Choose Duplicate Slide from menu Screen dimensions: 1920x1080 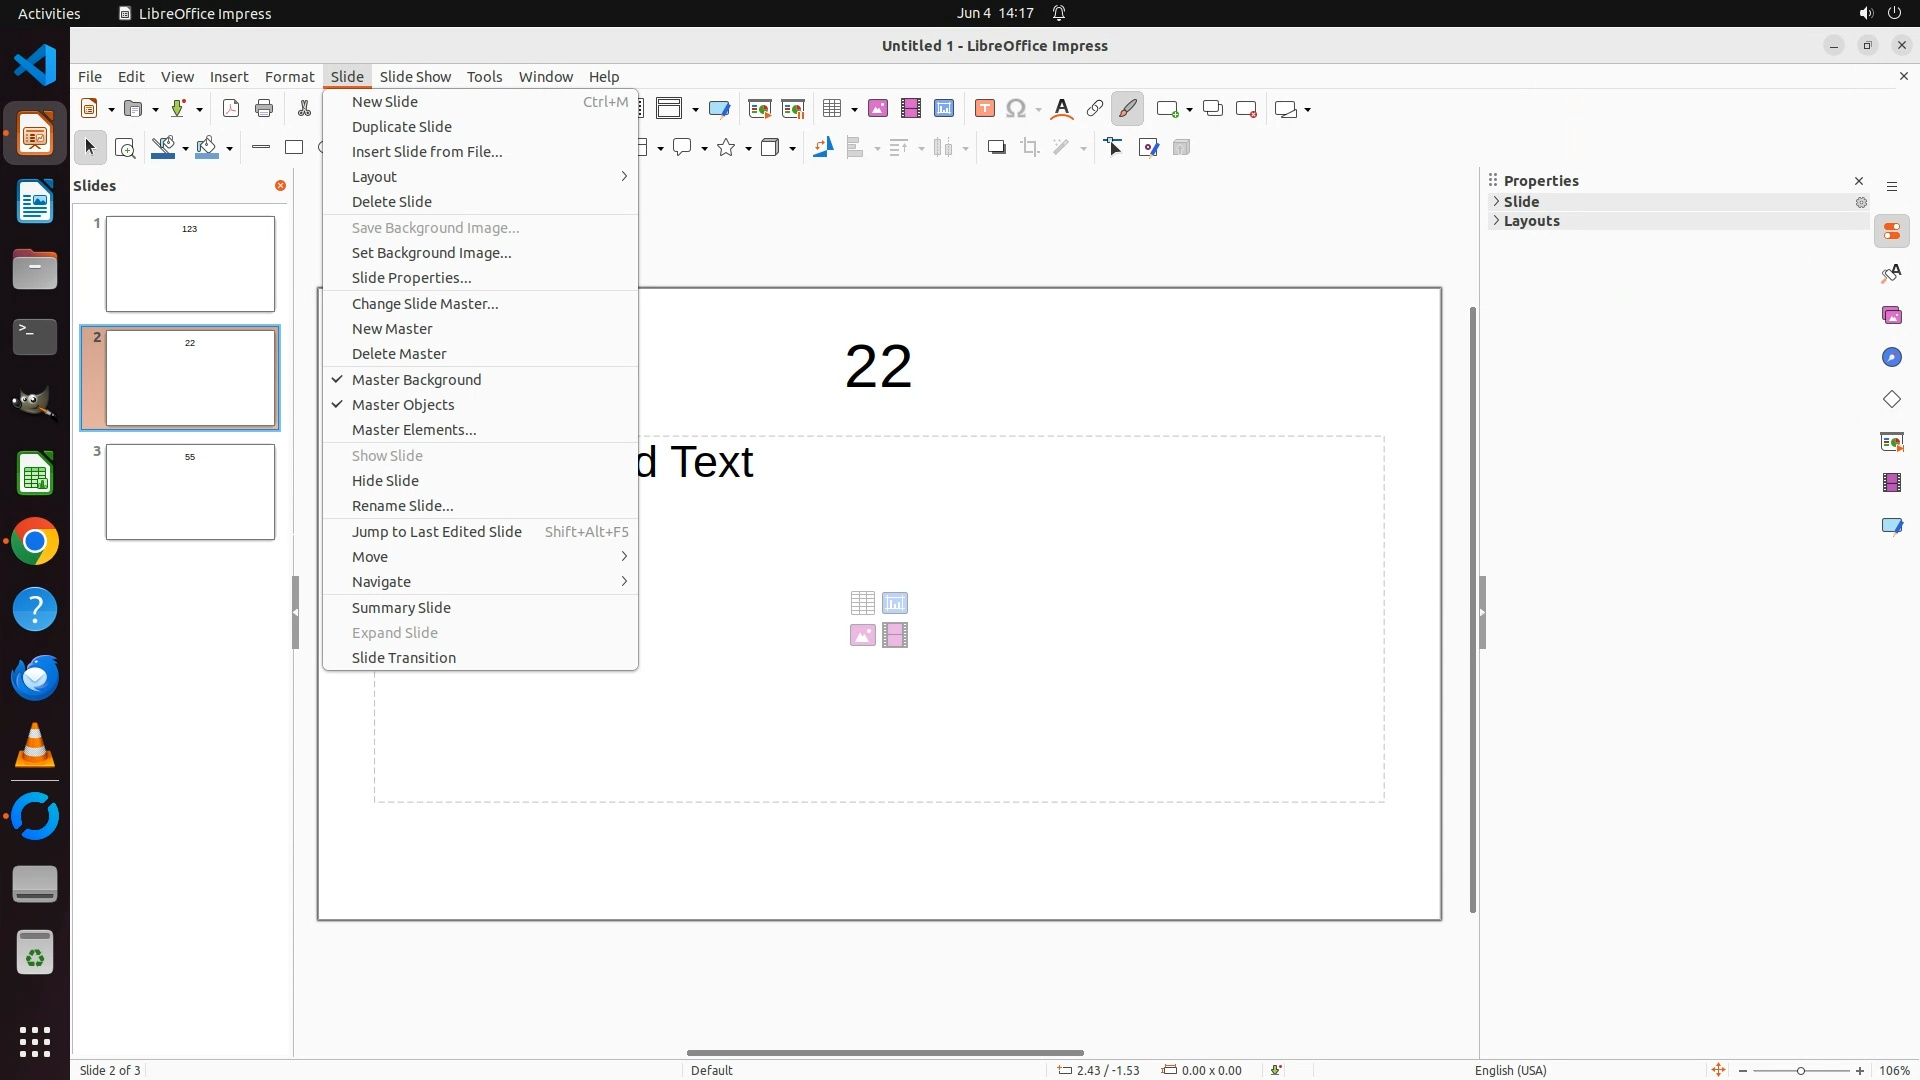(x=401, y=127)
